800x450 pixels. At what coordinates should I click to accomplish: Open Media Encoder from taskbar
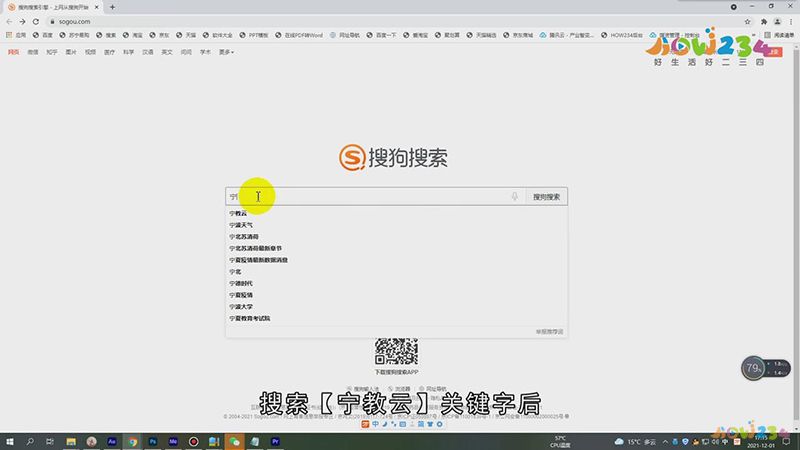173,441
